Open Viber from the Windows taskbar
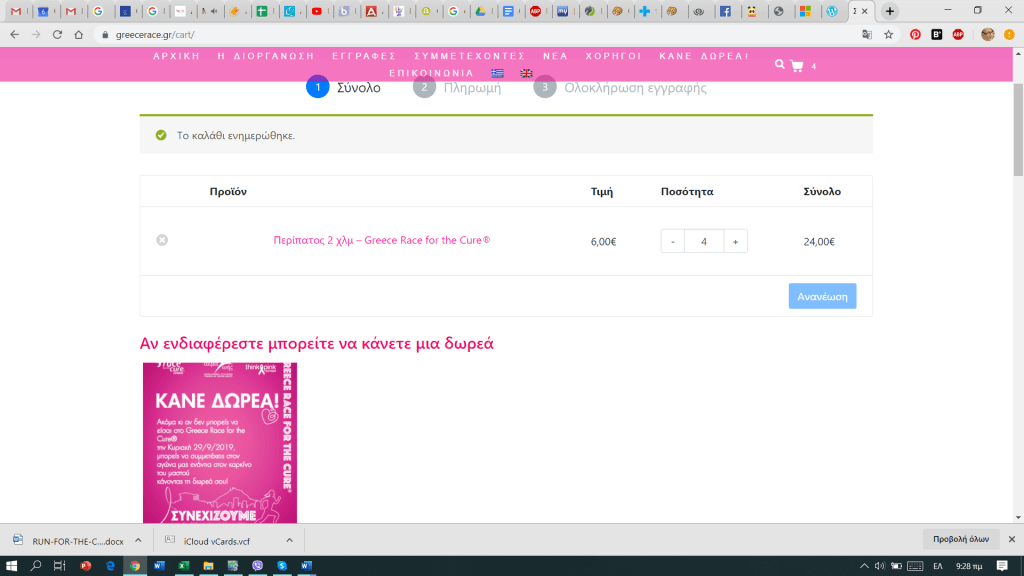Viewport: 1024px width, 576px height. (x=259, y=566)
